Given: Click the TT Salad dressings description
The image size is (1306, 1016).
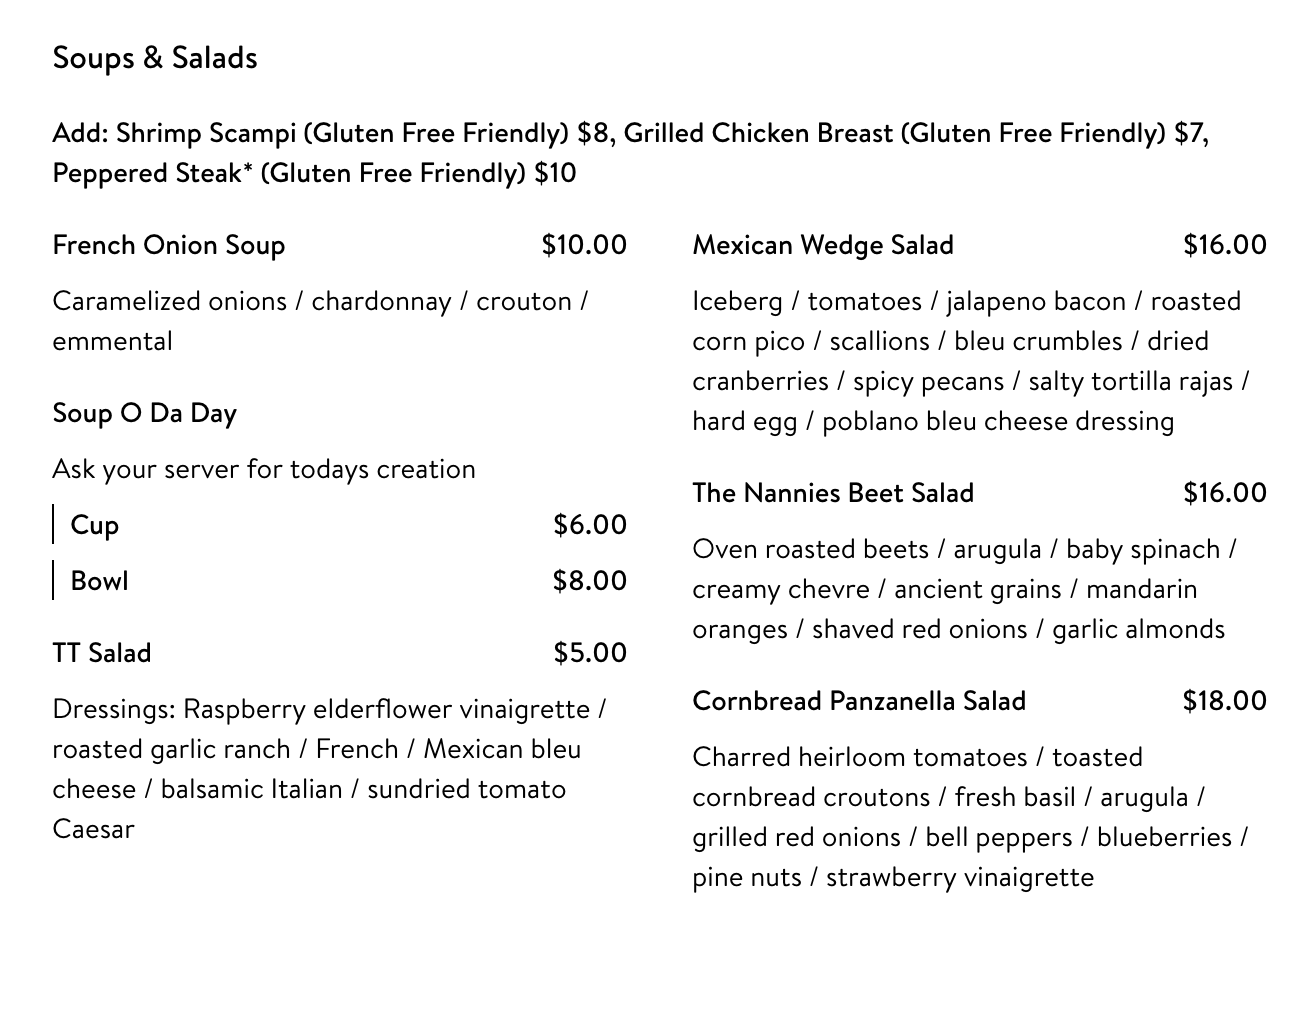Looking at the screenshot, I should pos(330,769).
